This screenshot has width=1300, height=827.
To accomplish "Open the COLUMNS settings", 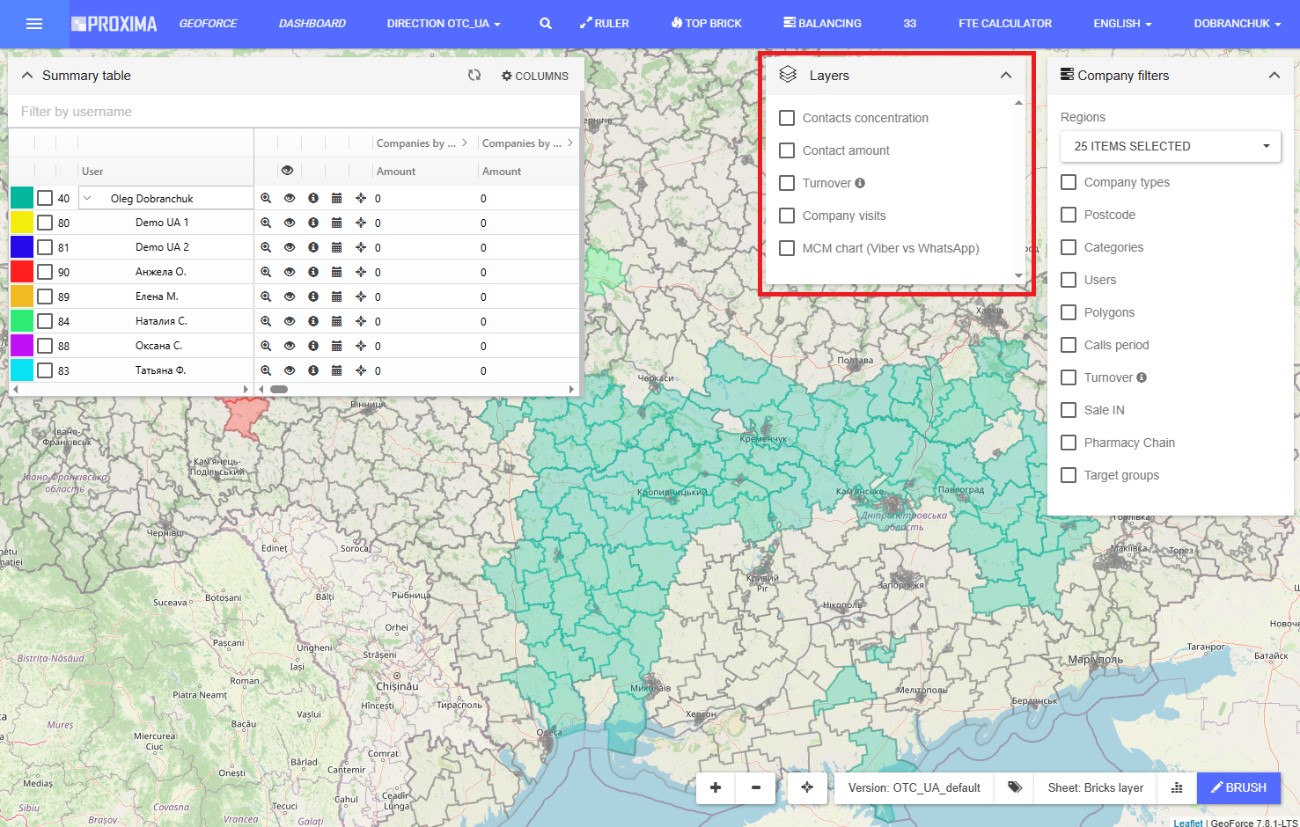I will click(535, 76).
